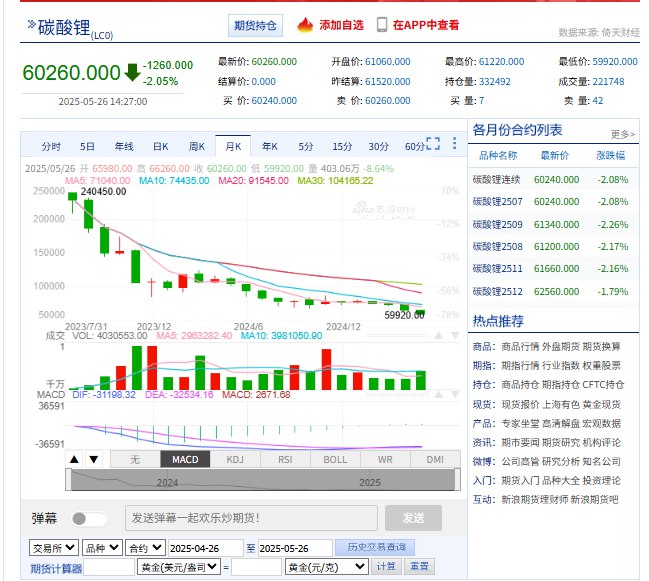Select the MACD indicator tab
The image size is (649, 581).
(185, 459)
